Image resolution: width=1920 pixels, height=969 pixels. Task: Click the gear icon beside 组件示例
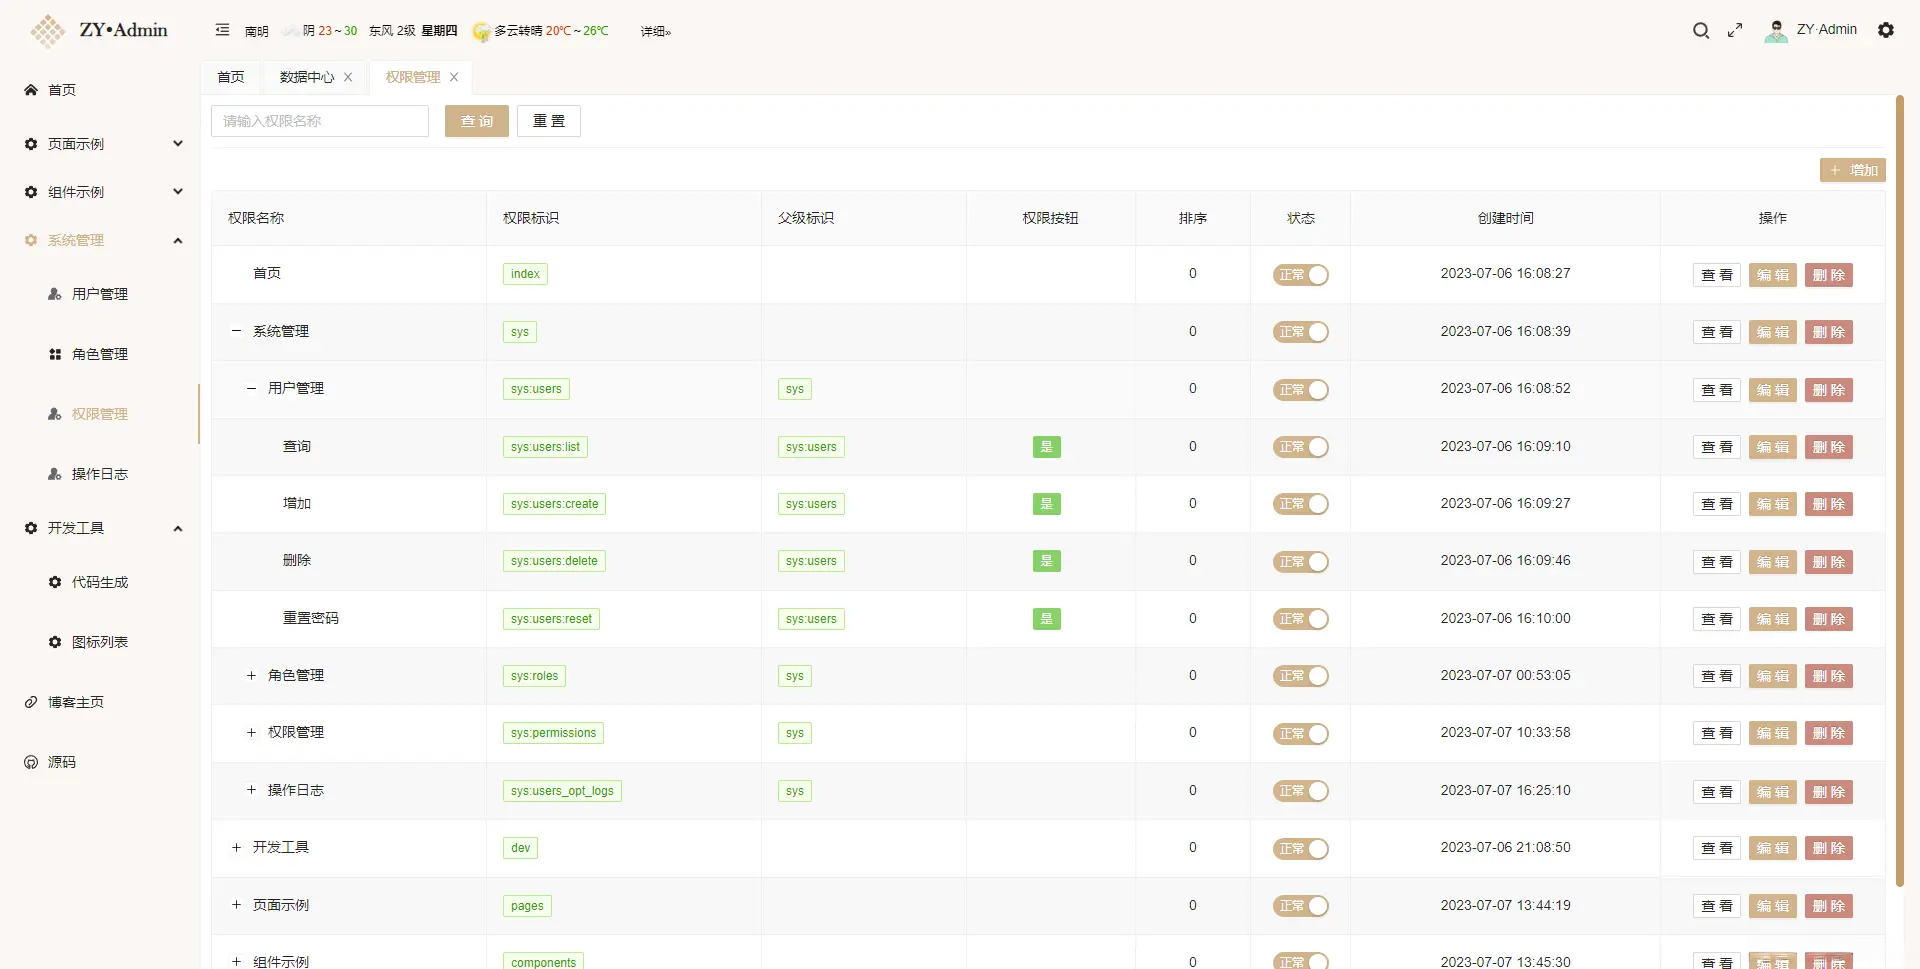pyautogui.click(x=31, y=192)
